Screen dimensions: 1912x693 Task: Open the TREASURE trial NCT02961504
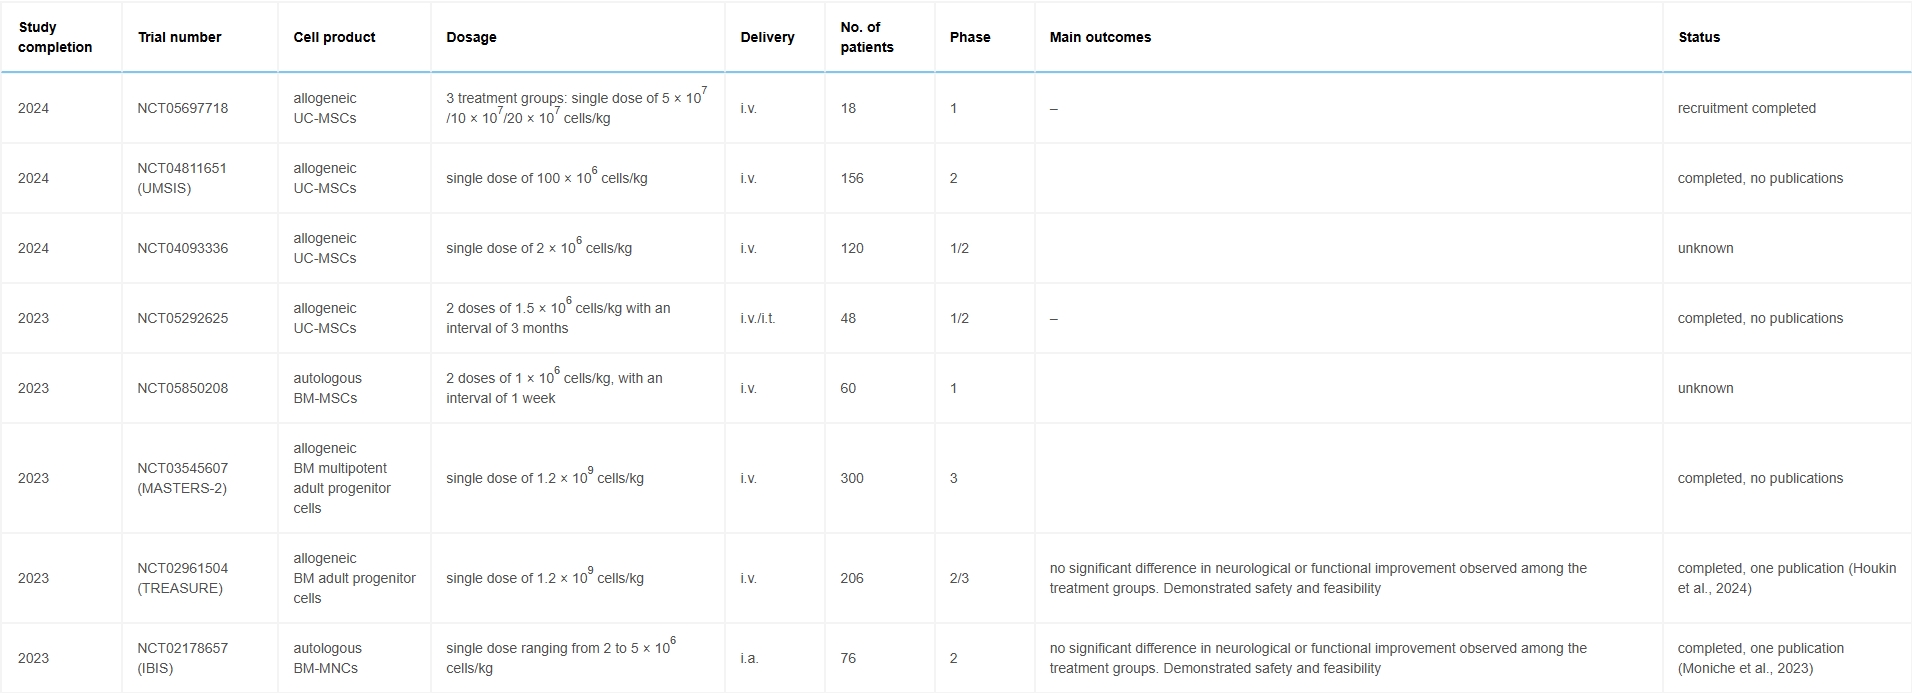click(182, 568)
